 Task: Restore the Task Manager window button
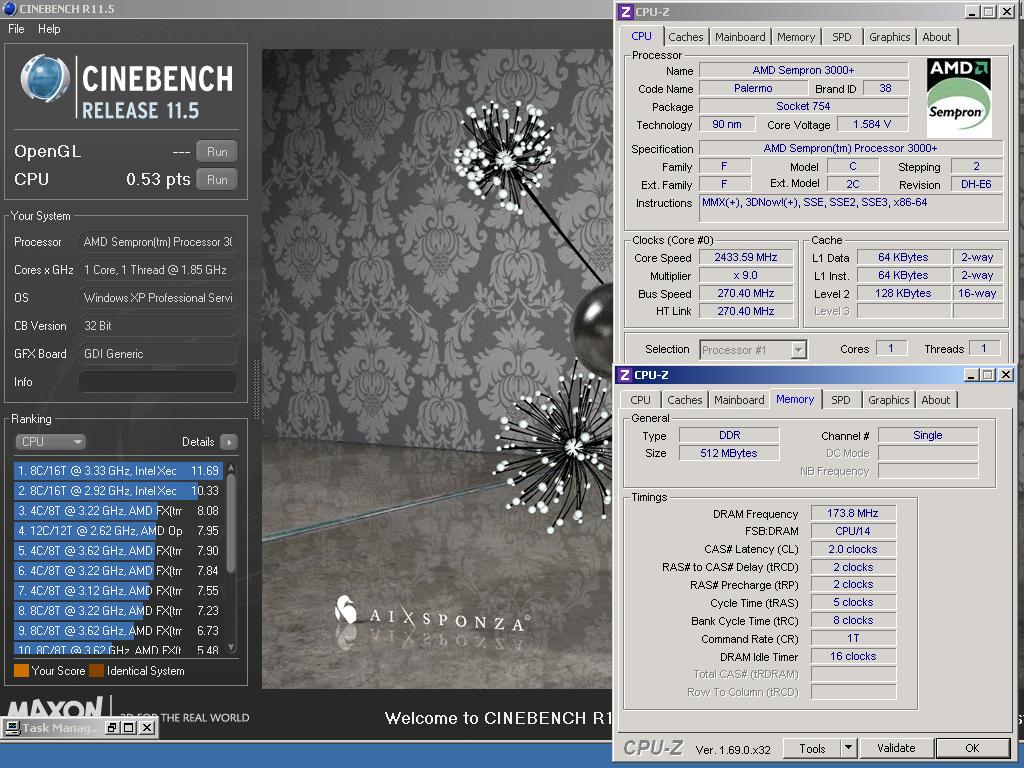click(x=112, y=728)
